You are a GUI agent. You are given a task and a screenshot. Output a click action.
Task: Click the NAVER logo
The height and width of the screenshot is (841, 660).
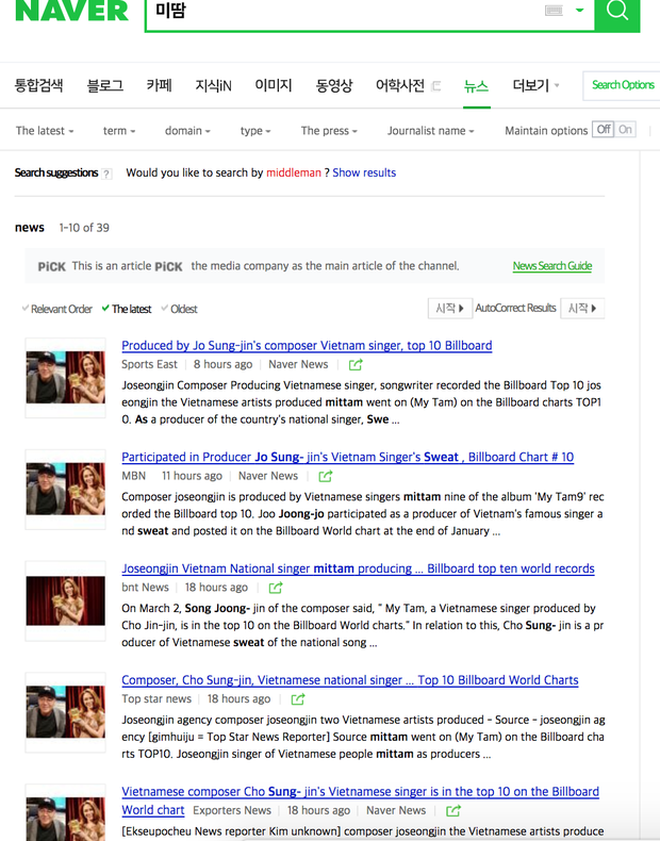(72, 11)
